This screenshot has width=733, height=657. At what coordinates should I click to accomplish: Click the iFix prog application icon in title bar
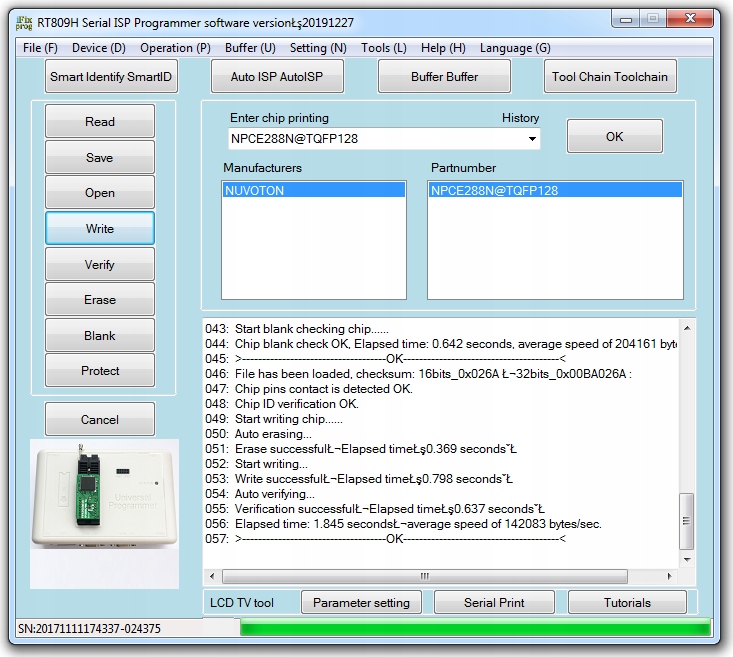pyautogui.click(x=24, y=22)
